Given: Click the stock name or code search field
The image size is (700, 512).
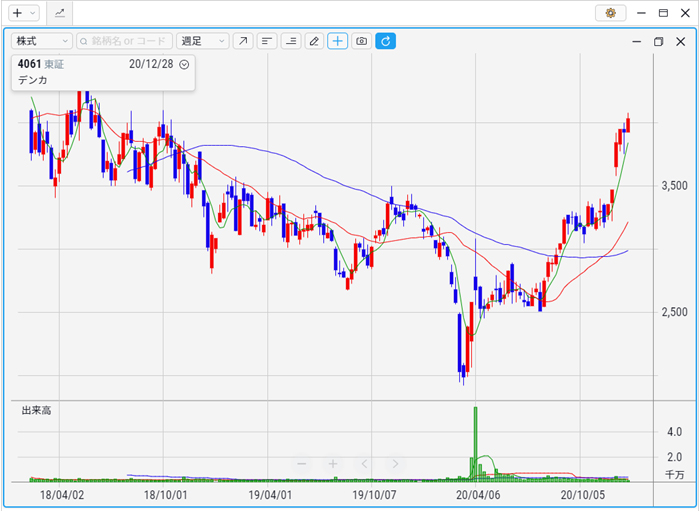Looking at the screenshot, I should click(124, 41).
